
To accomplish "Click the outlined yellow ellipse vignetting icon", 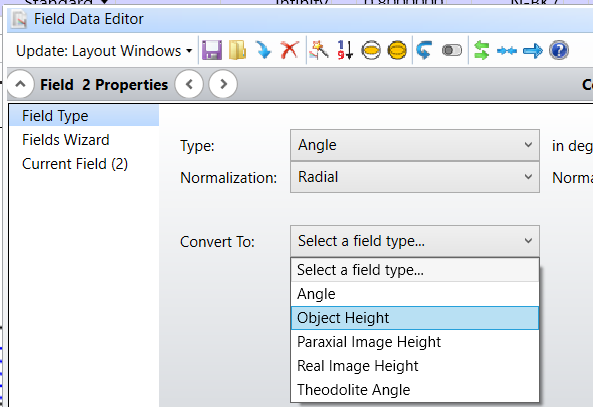I will (371, 50).
